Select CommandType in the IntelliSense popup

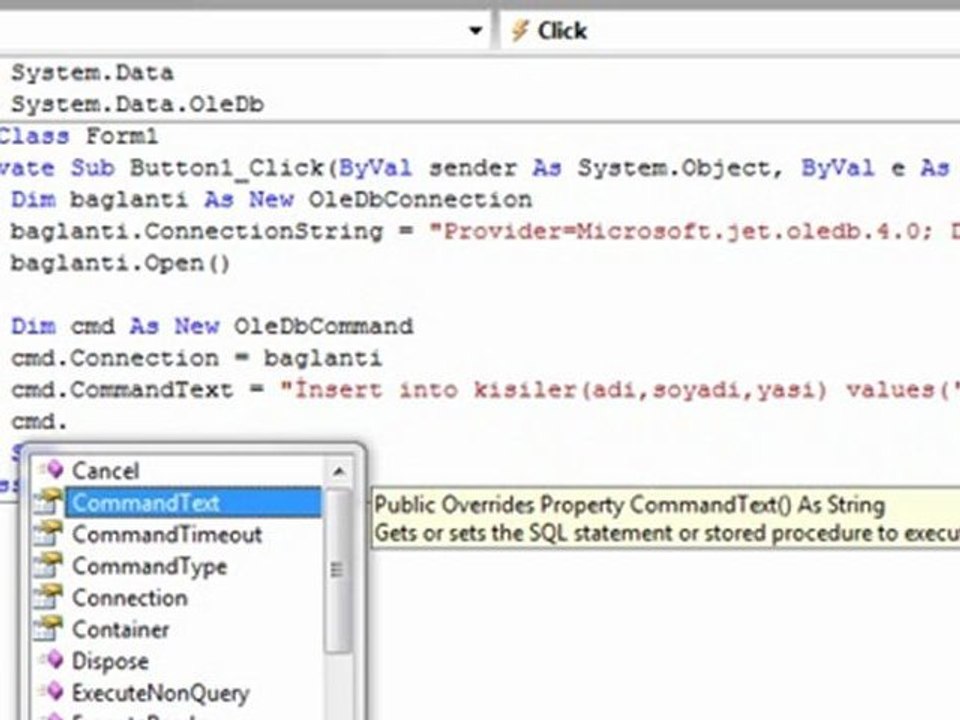click(x=149, y=566)
